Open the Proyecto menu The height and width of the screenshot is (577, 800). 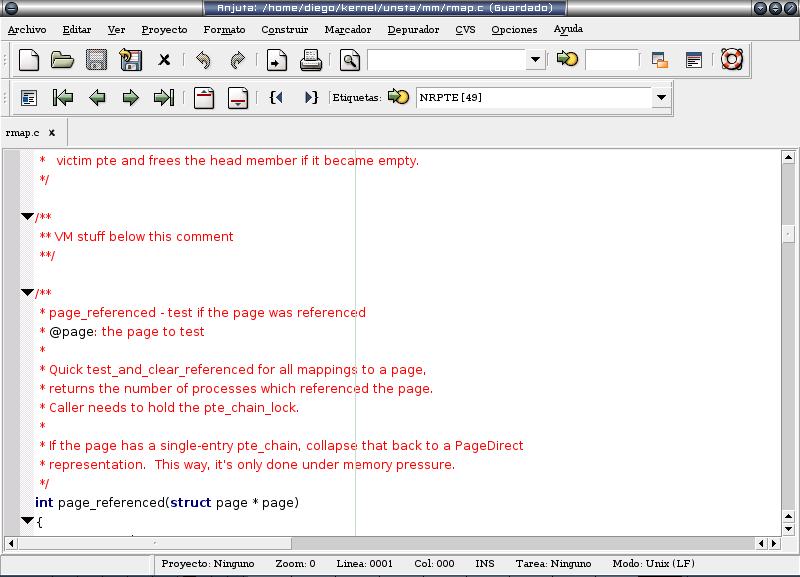coord(164,30)
